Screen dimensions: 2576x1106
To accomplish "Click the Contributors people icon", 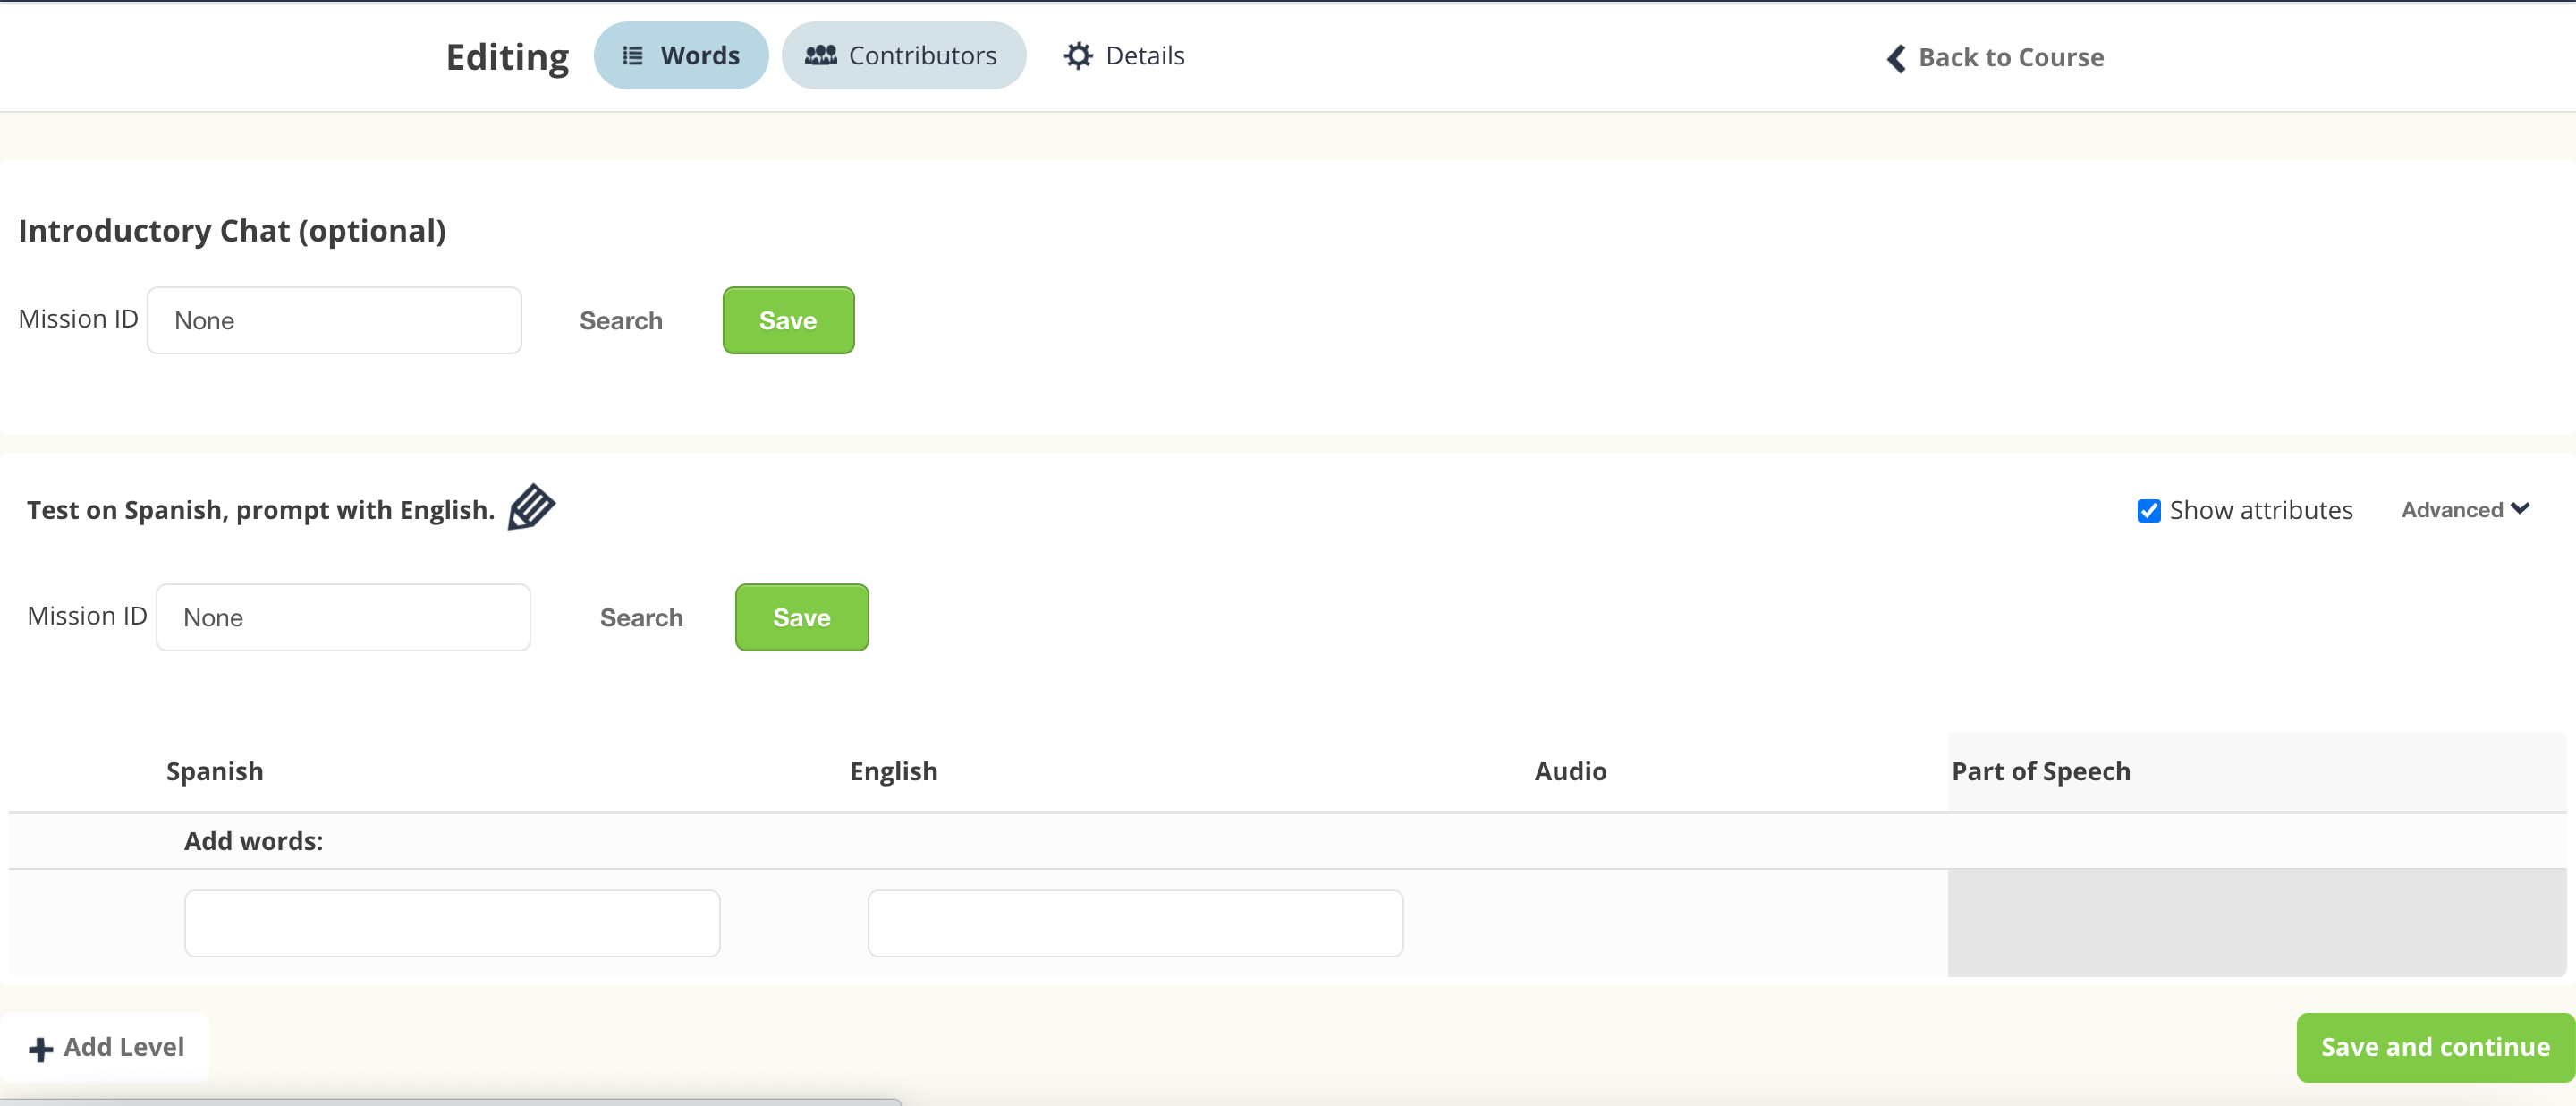I will (820, 56).
